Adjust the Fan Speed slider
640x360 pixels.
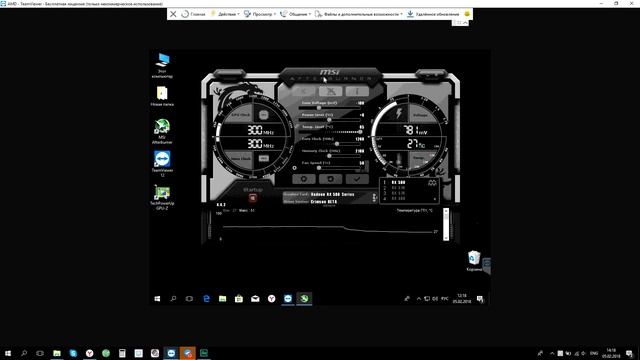[330, 168]
